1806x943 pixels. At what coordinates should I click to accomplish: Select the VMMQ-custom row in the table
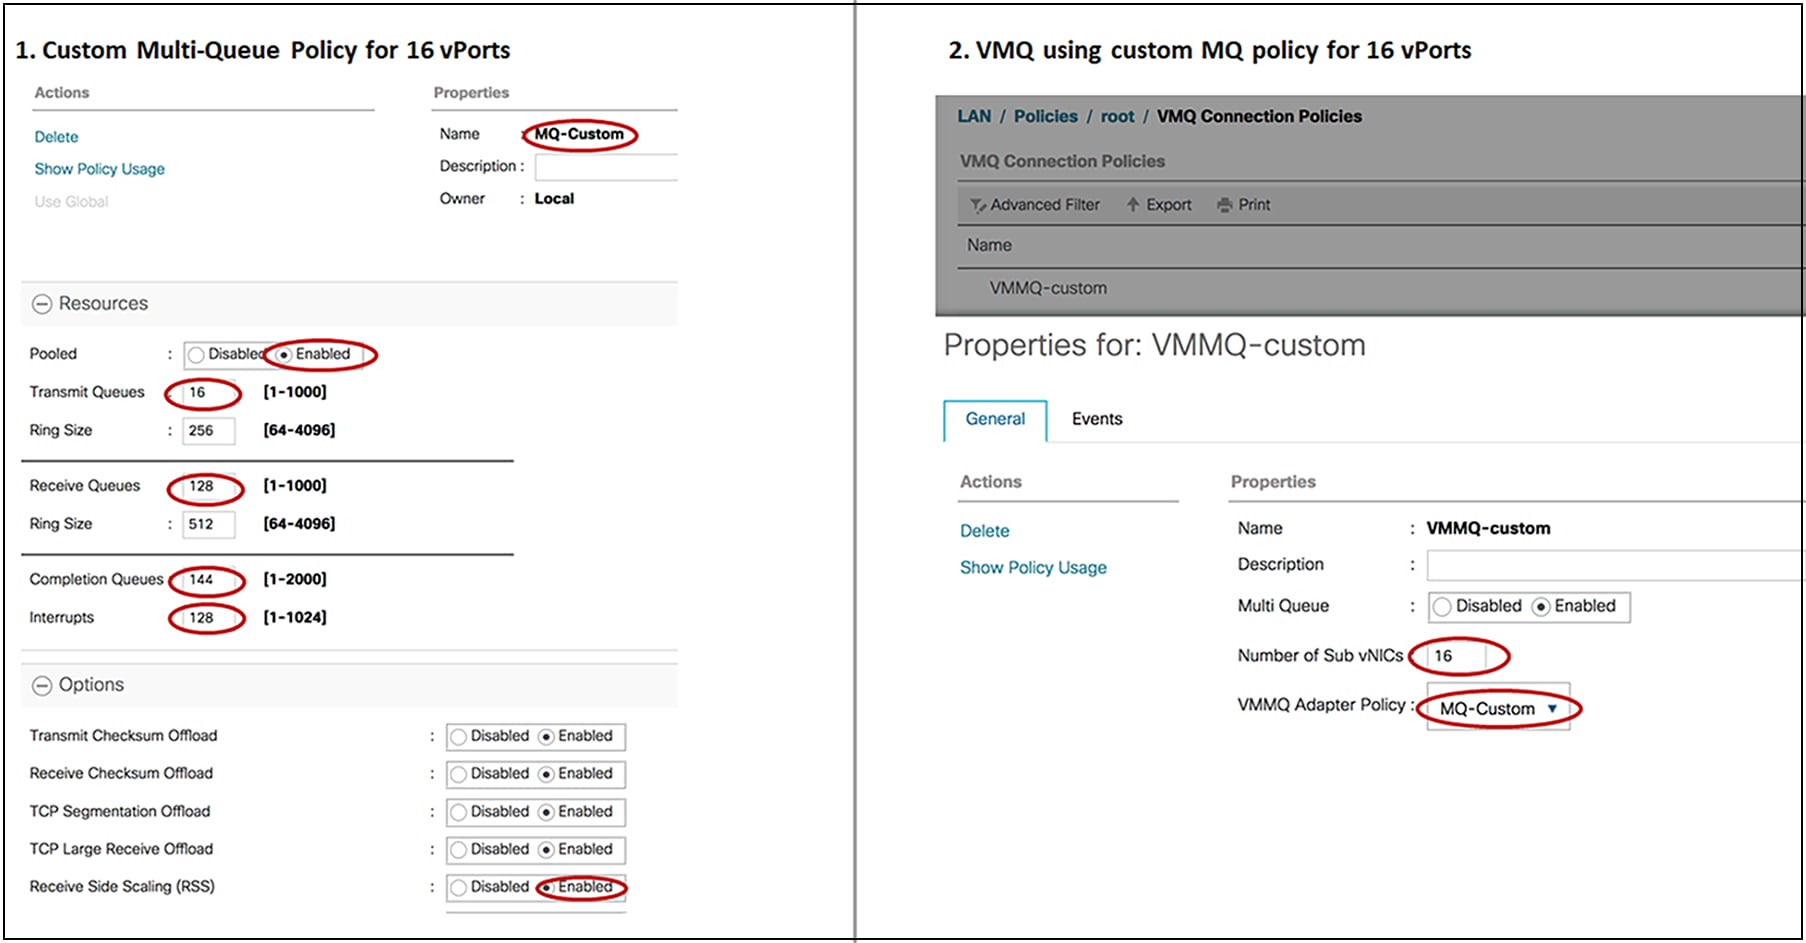pos(1381,288)
